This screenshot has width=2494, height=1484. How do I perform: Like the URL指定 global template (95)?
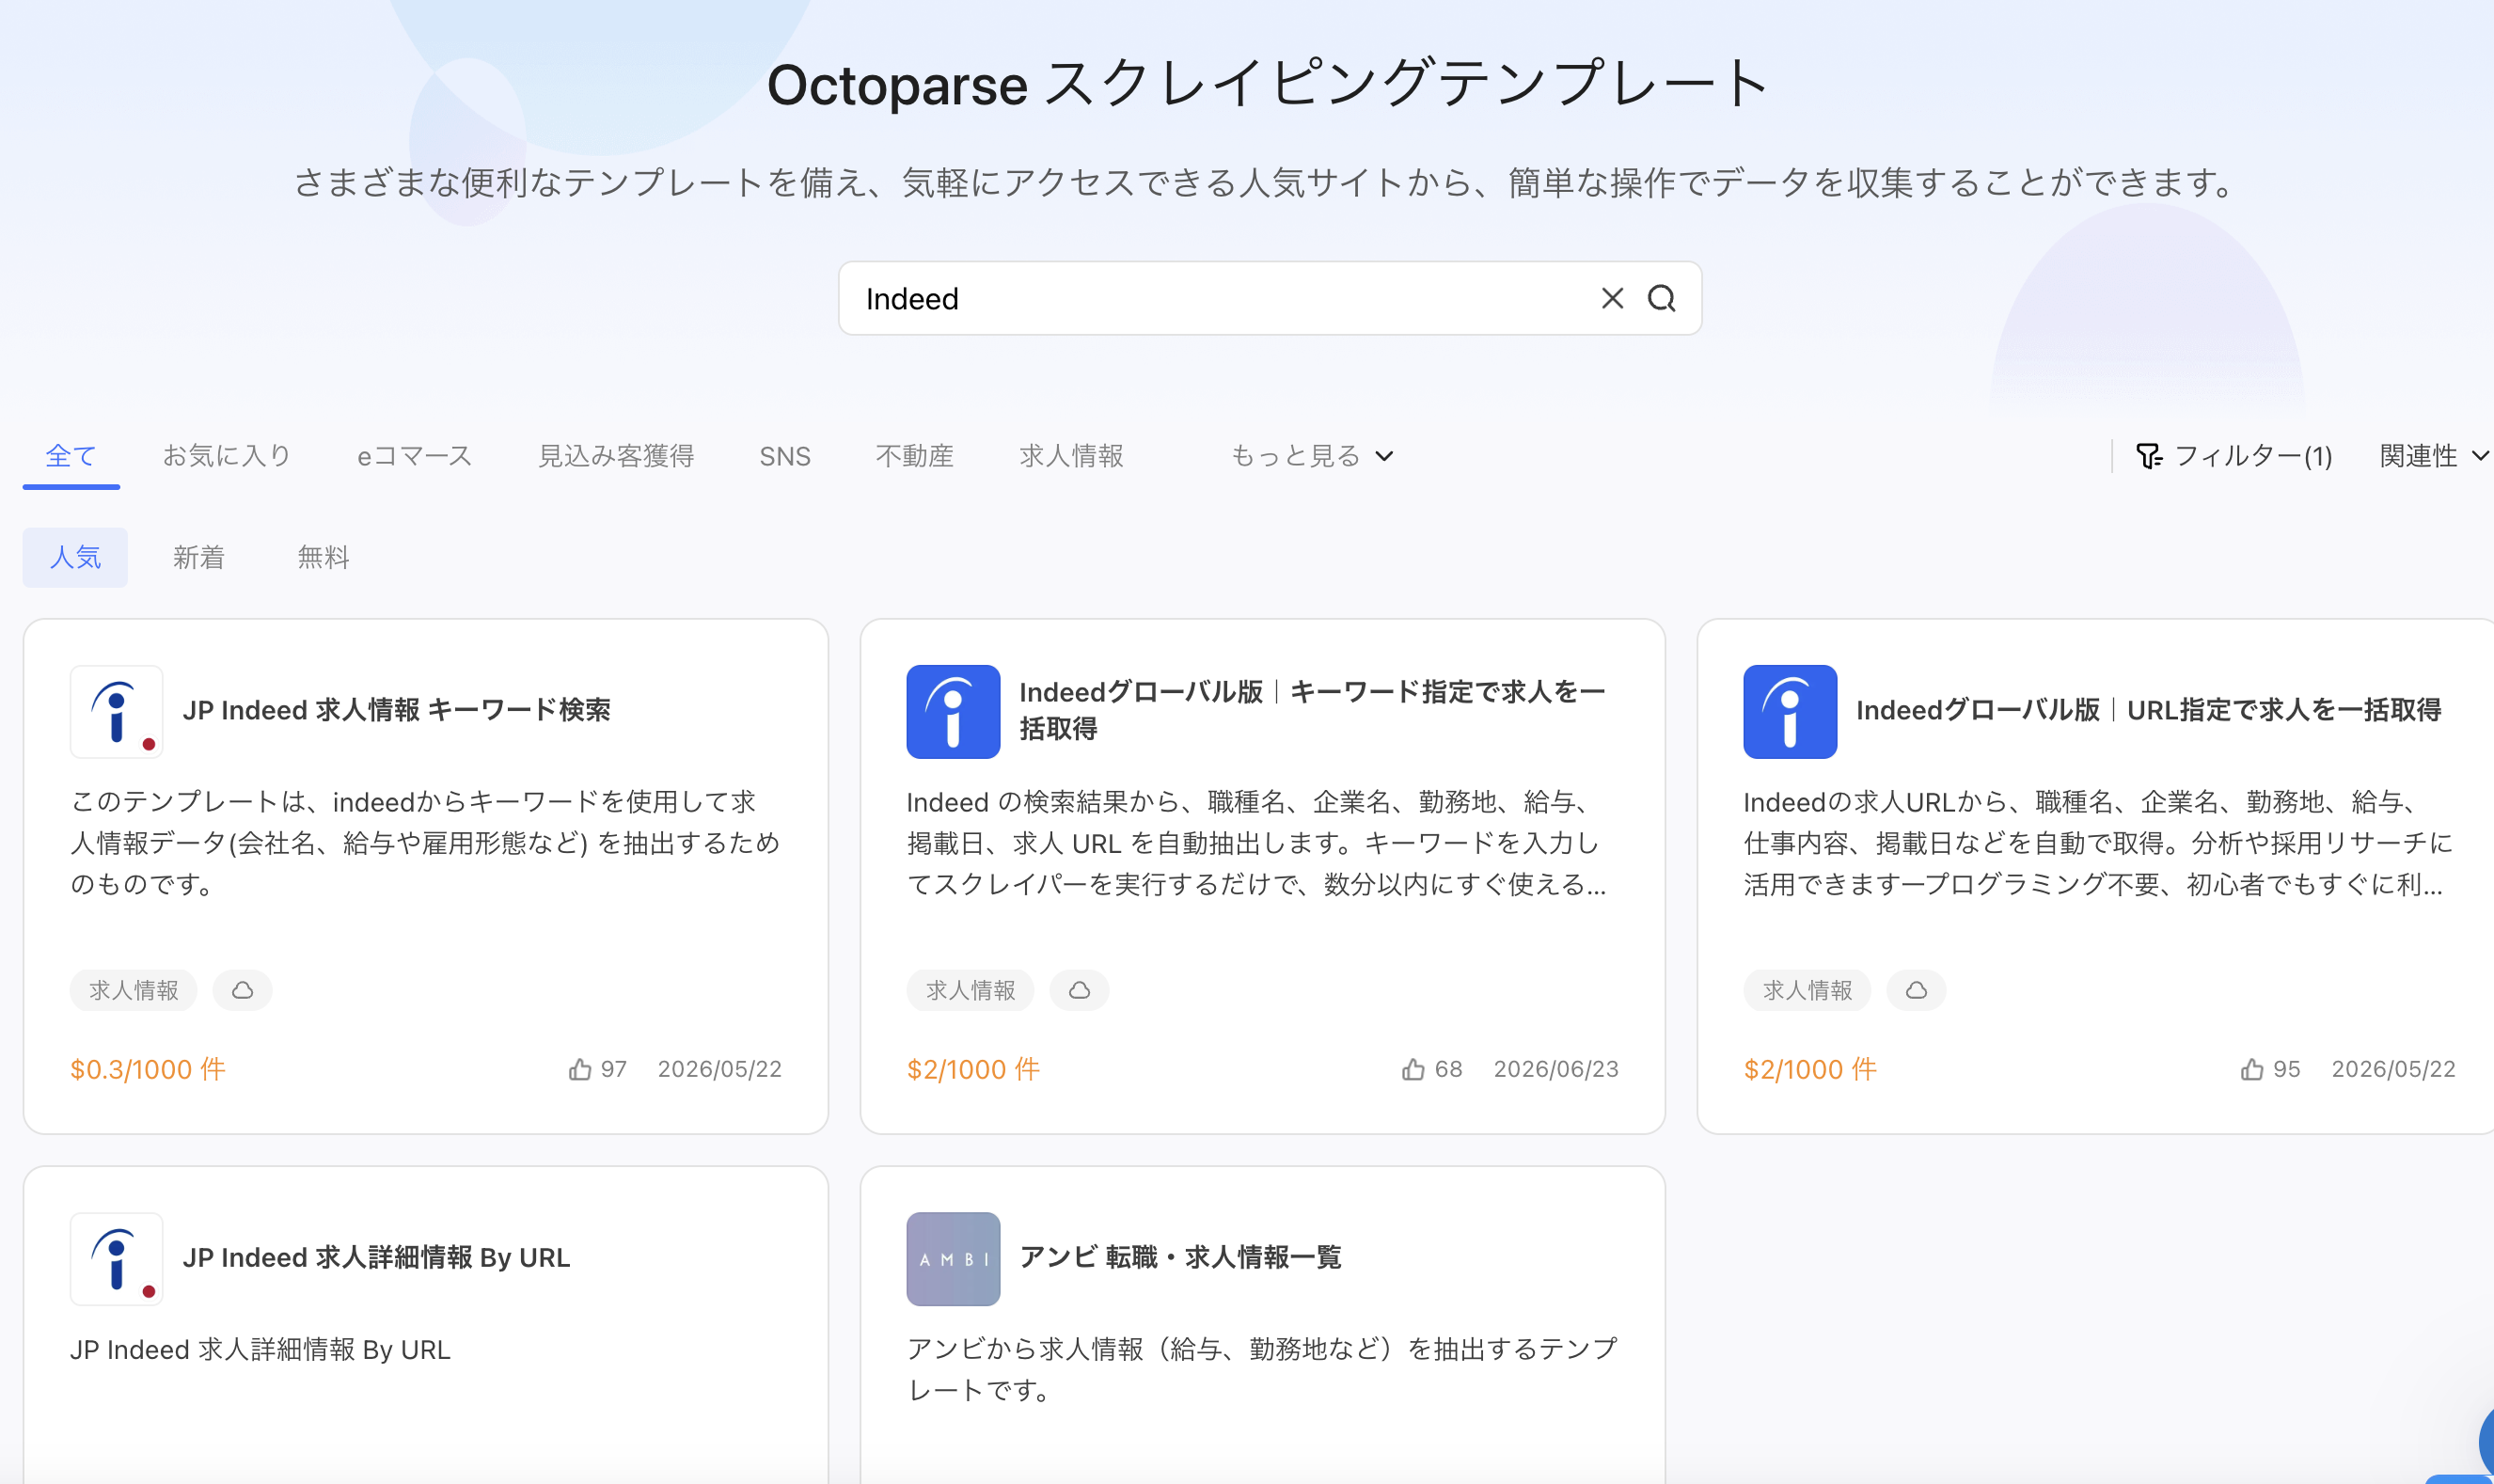tap(2251, 1069)
